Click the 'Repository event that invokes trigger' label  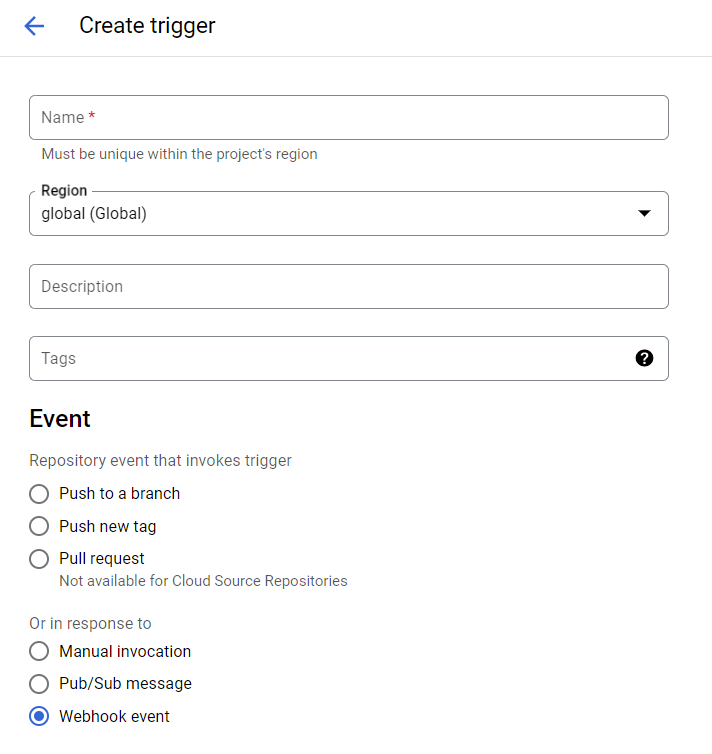click(x=160, y=461)
